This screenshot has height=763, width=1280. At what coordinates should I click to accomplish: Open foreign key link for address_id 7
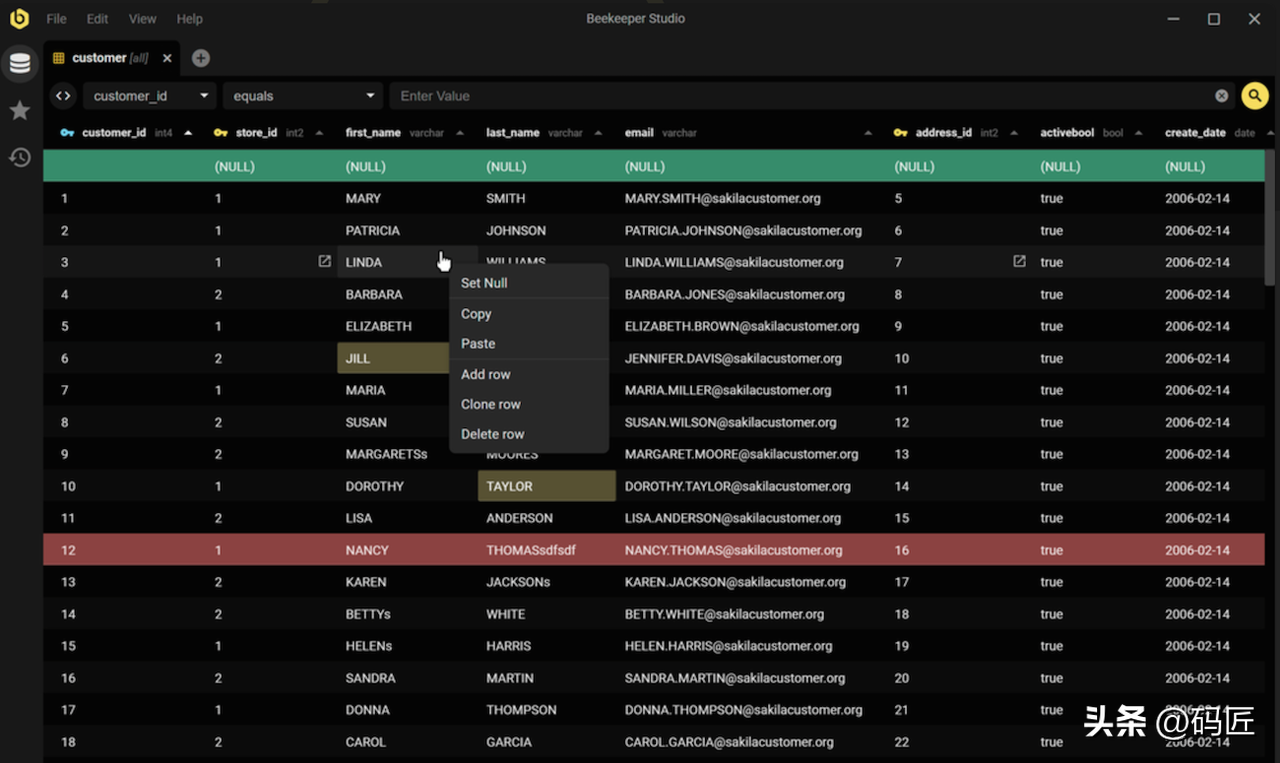click(x=1019, y=261)
